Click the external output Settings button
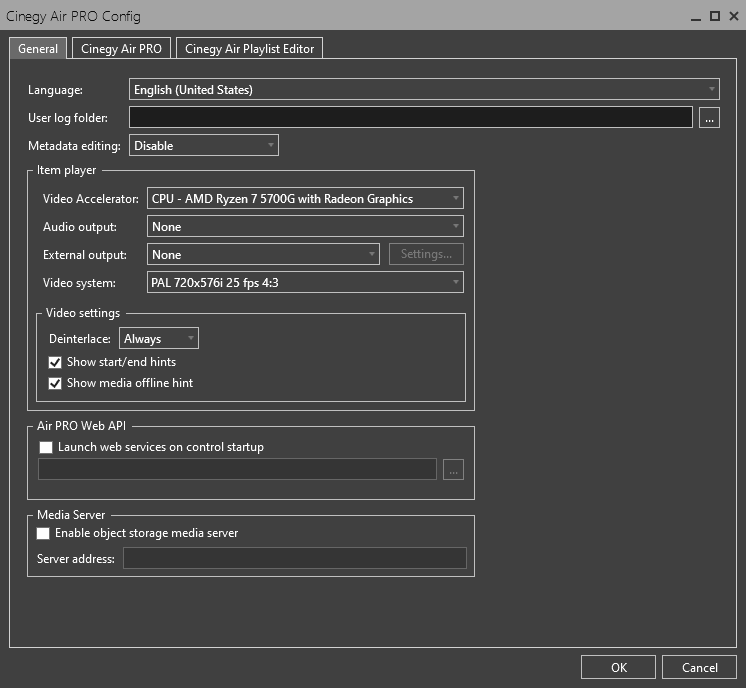Screen dimensions: 746x688 (426, 254)
